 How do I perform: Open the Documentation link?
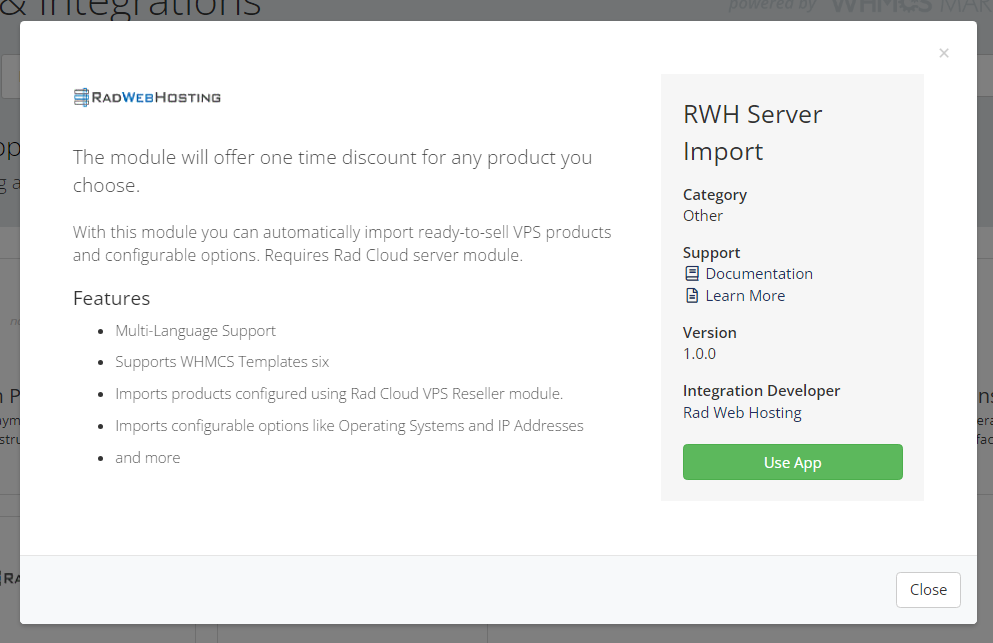click(x=758, y=273)
